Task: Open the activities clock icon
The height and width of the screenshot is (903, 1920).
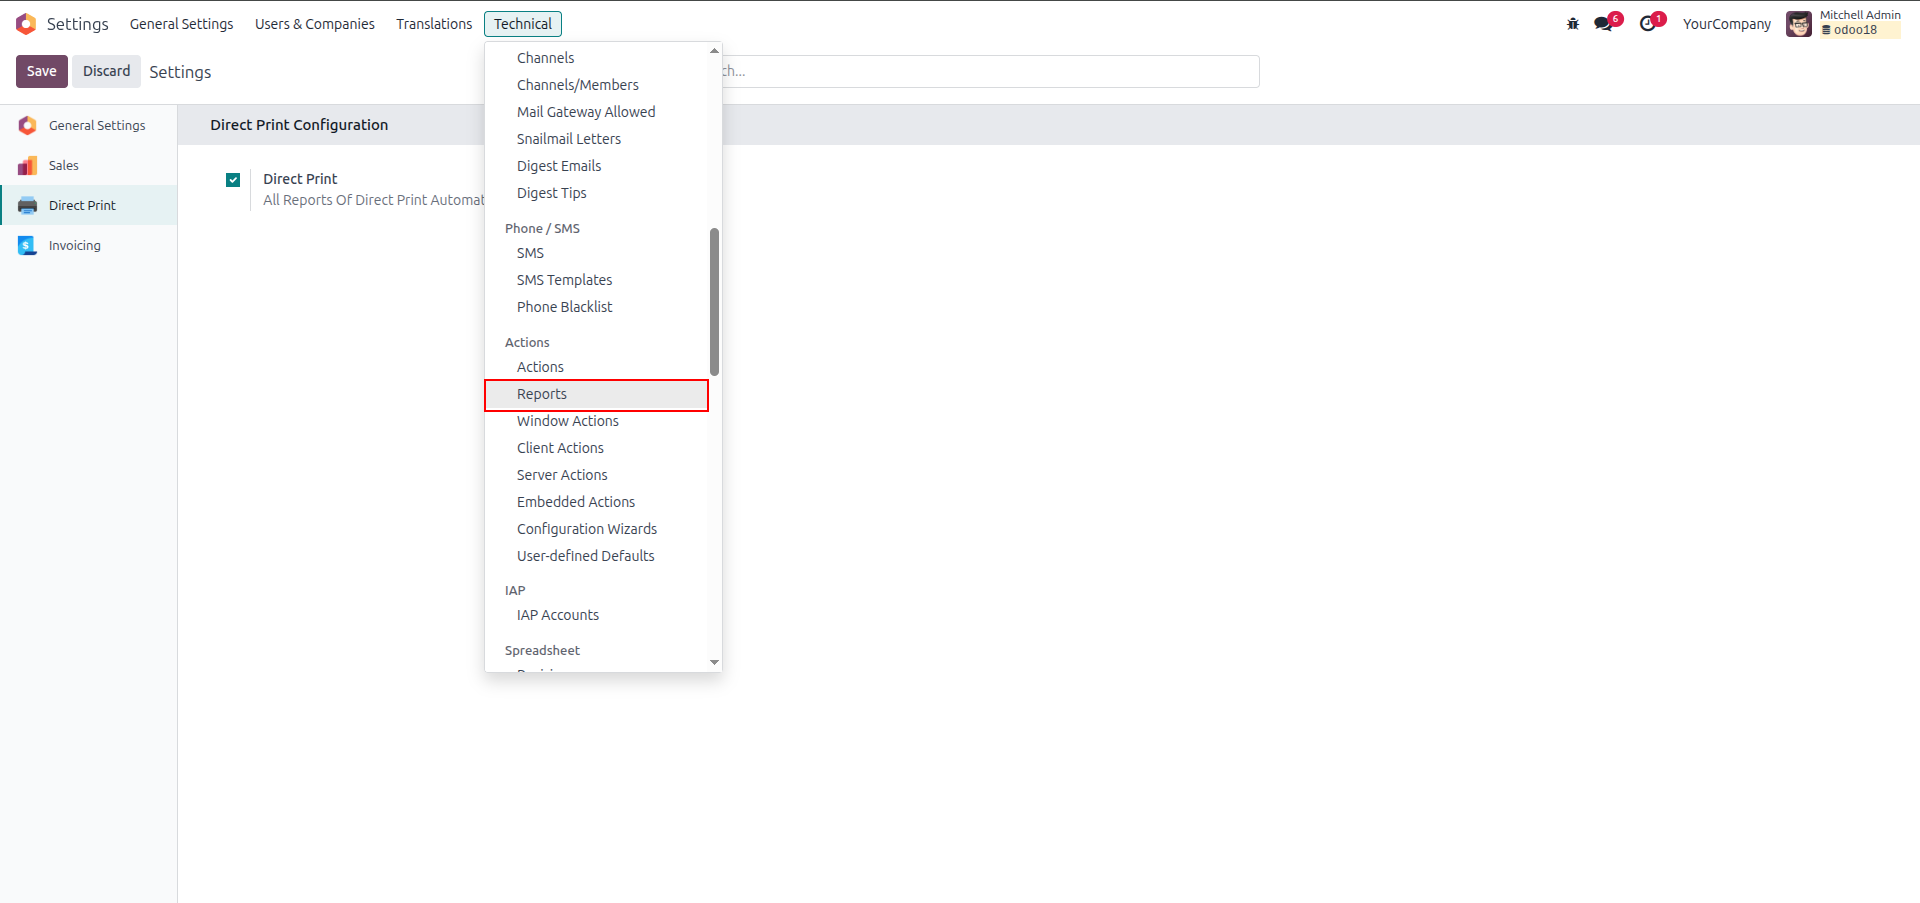Action: point(1648,24)
